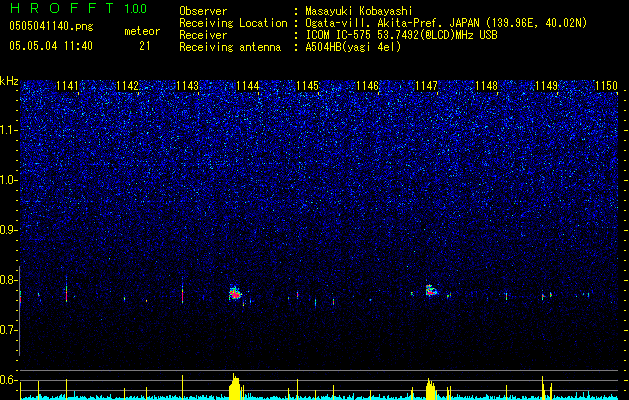629x400 pixels.
Task: Click the meteor echo blob just after 1147
Action: (431, 290)
